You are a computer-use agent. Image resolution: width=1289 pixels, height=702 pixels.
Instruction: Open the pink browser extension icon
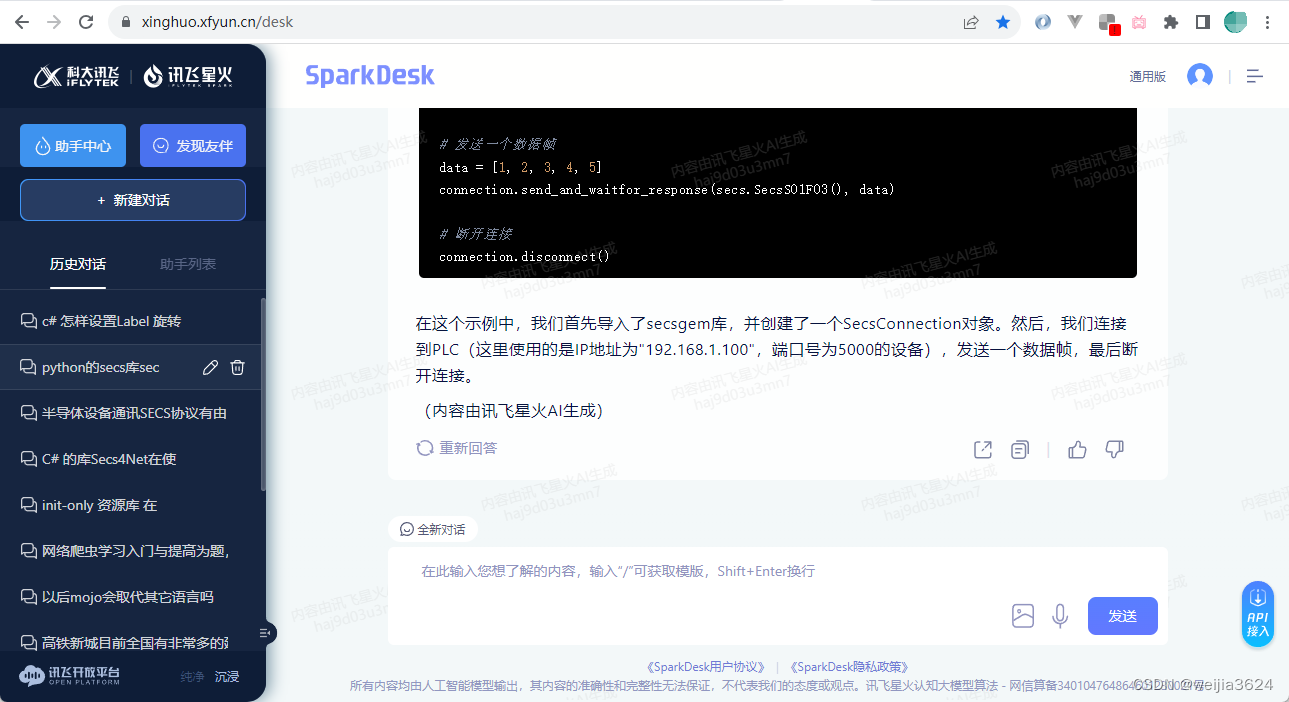[x=1139, y=21]
